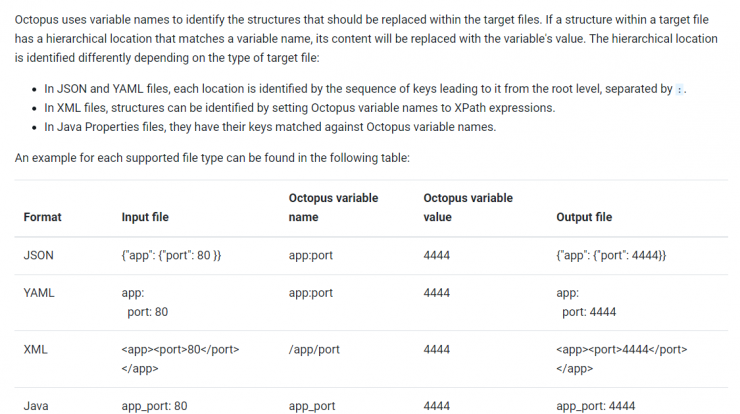740x414 pixels.
Task: Click the 'An example for each supported' sentence
Action: [x=212, y=158]
